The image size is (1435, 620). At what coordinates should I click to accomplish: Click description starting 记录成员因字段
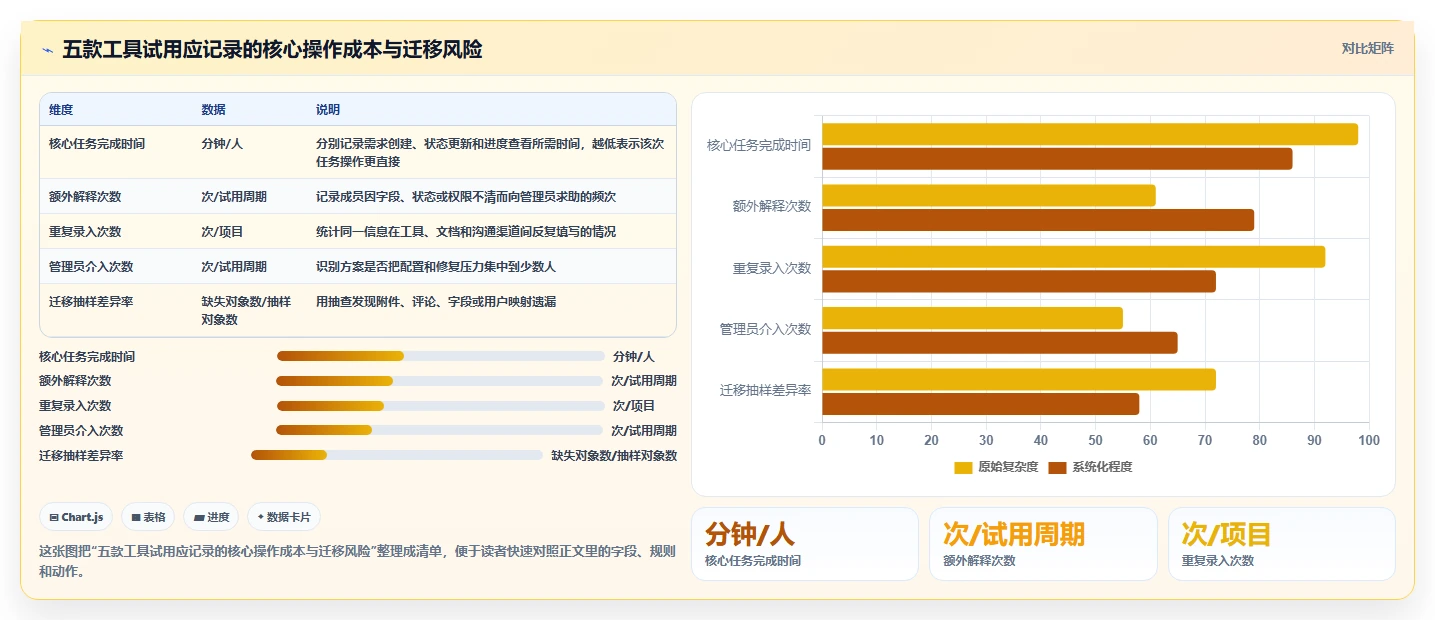click(466, 196)
